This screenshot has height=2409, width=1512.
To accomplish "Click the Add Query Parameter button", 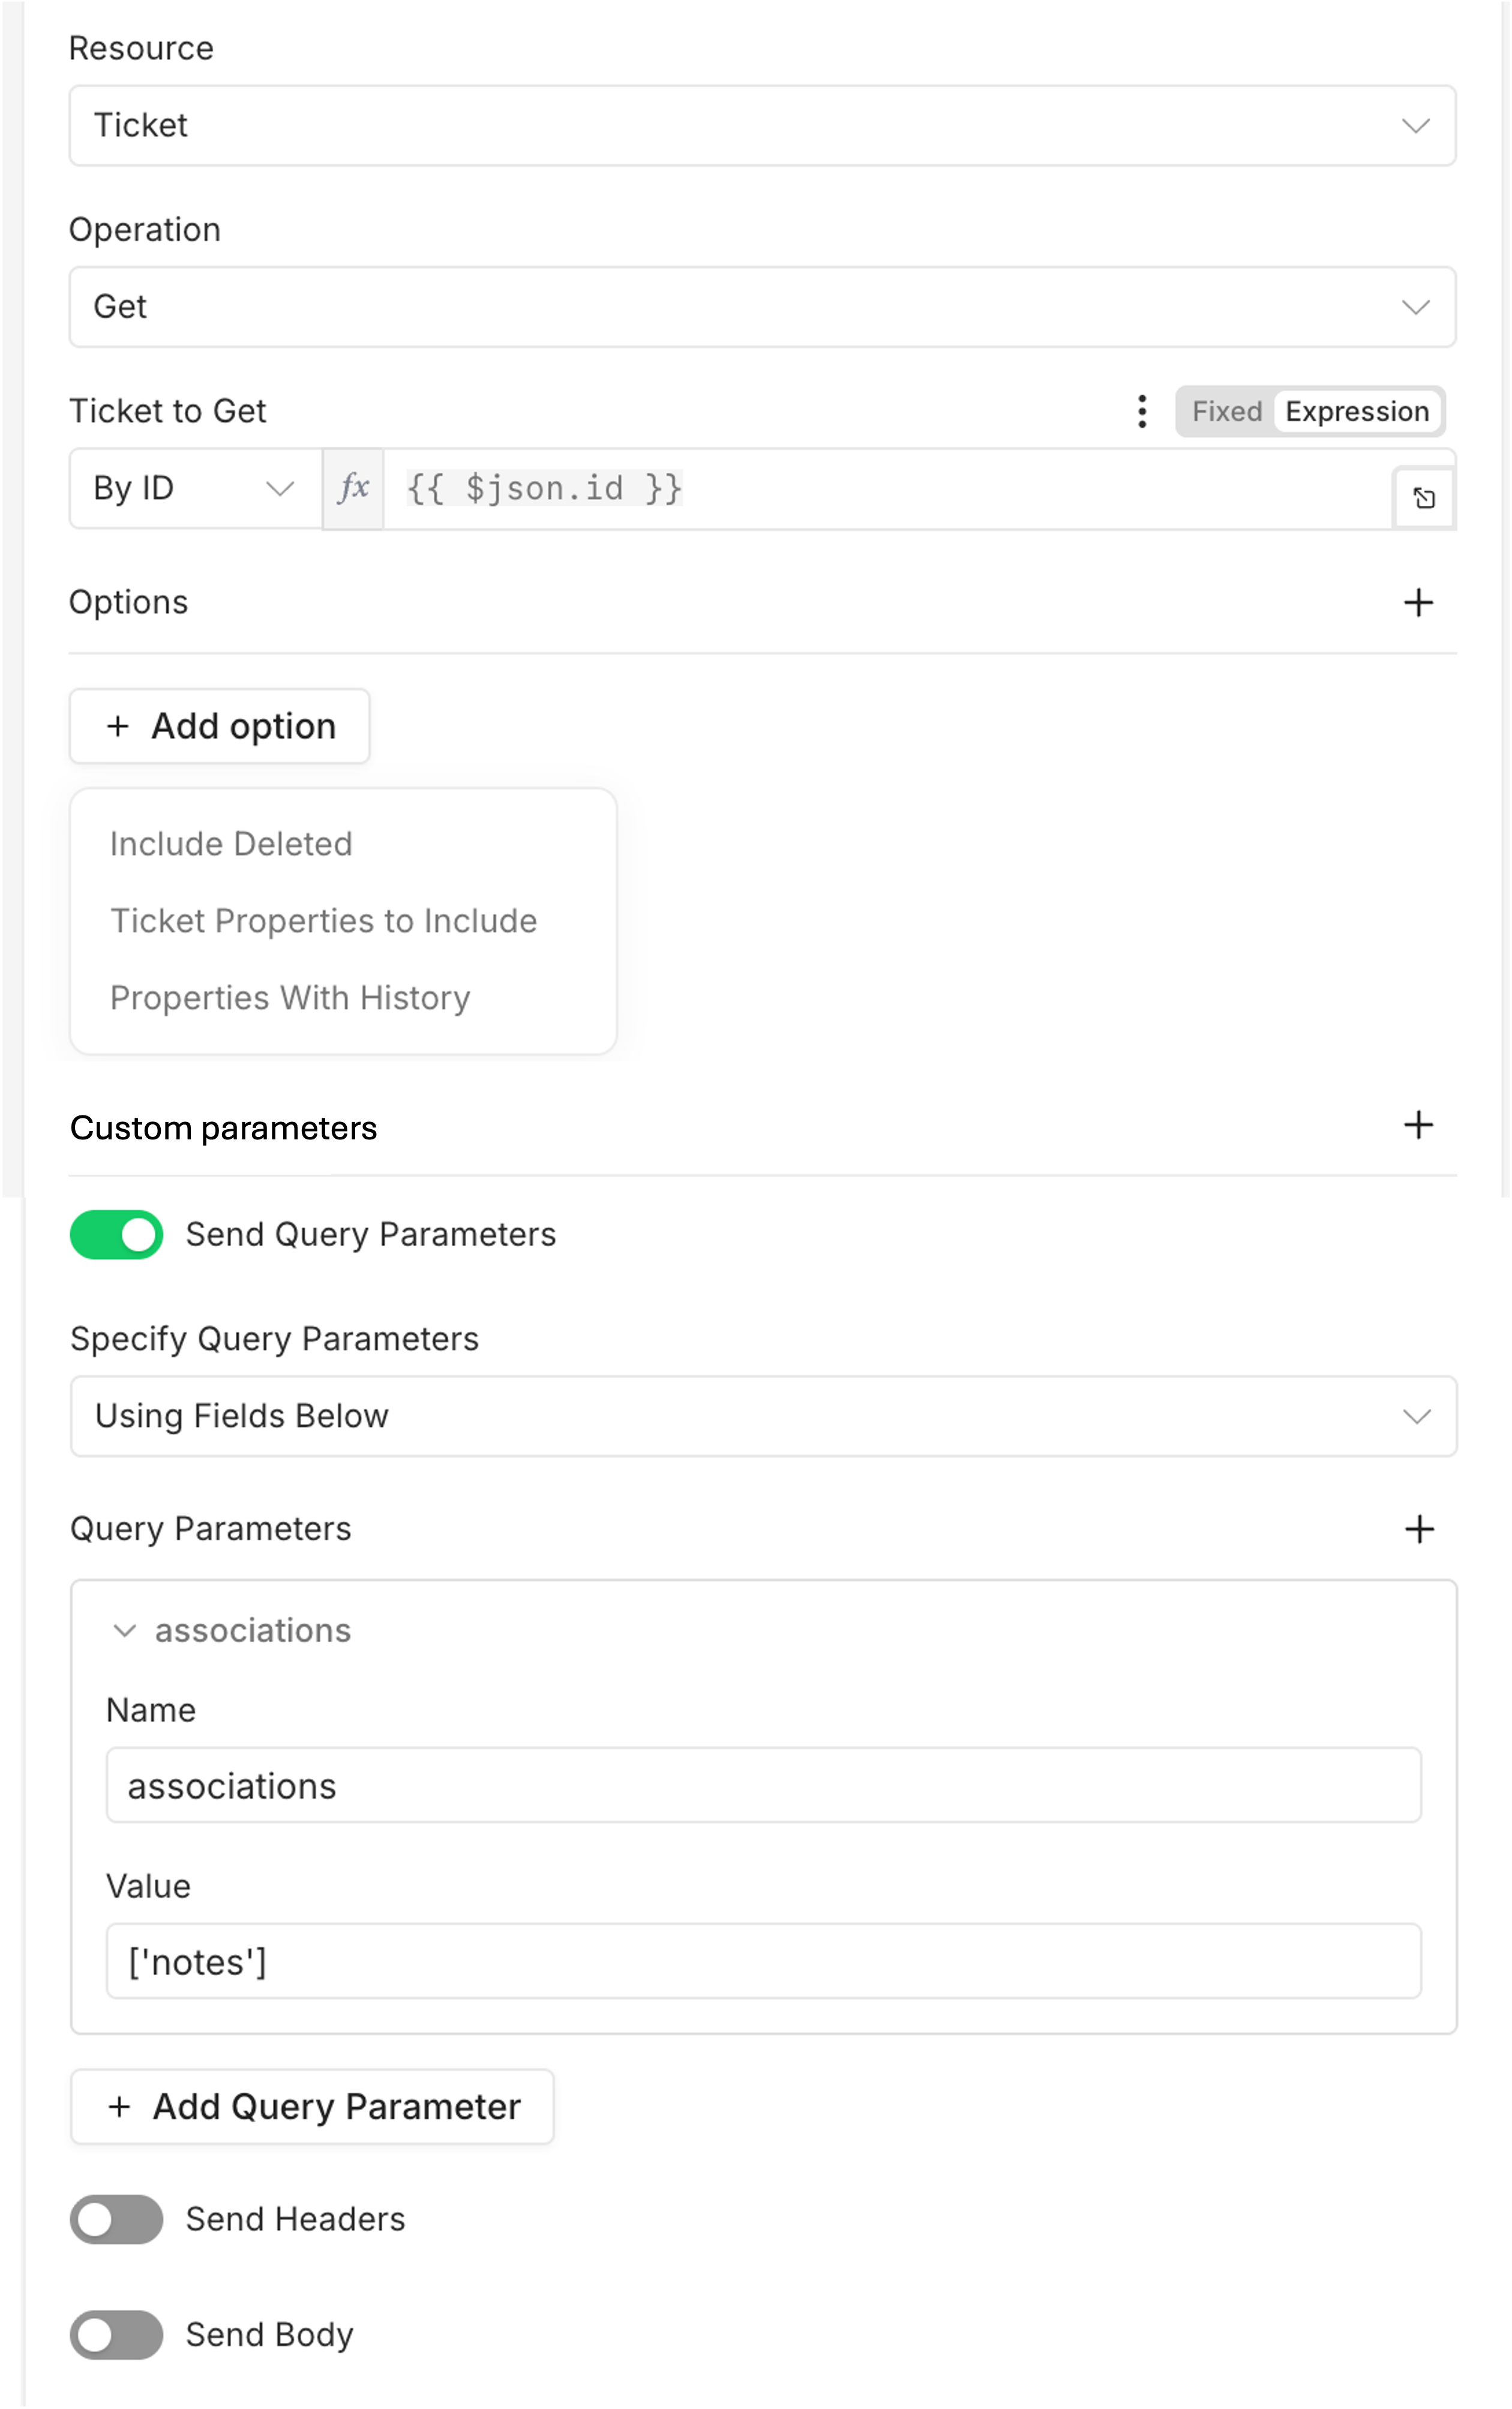I will [x=312, y=2106].
